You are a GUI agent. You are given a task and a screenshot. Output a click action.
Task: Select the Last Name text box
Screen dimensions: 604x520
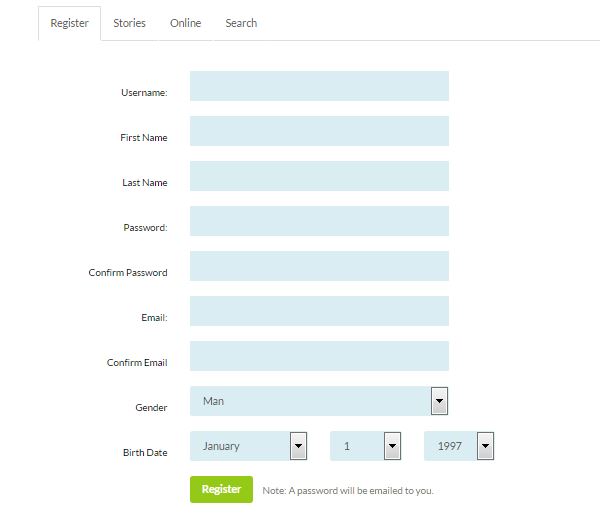coord(319,176)
